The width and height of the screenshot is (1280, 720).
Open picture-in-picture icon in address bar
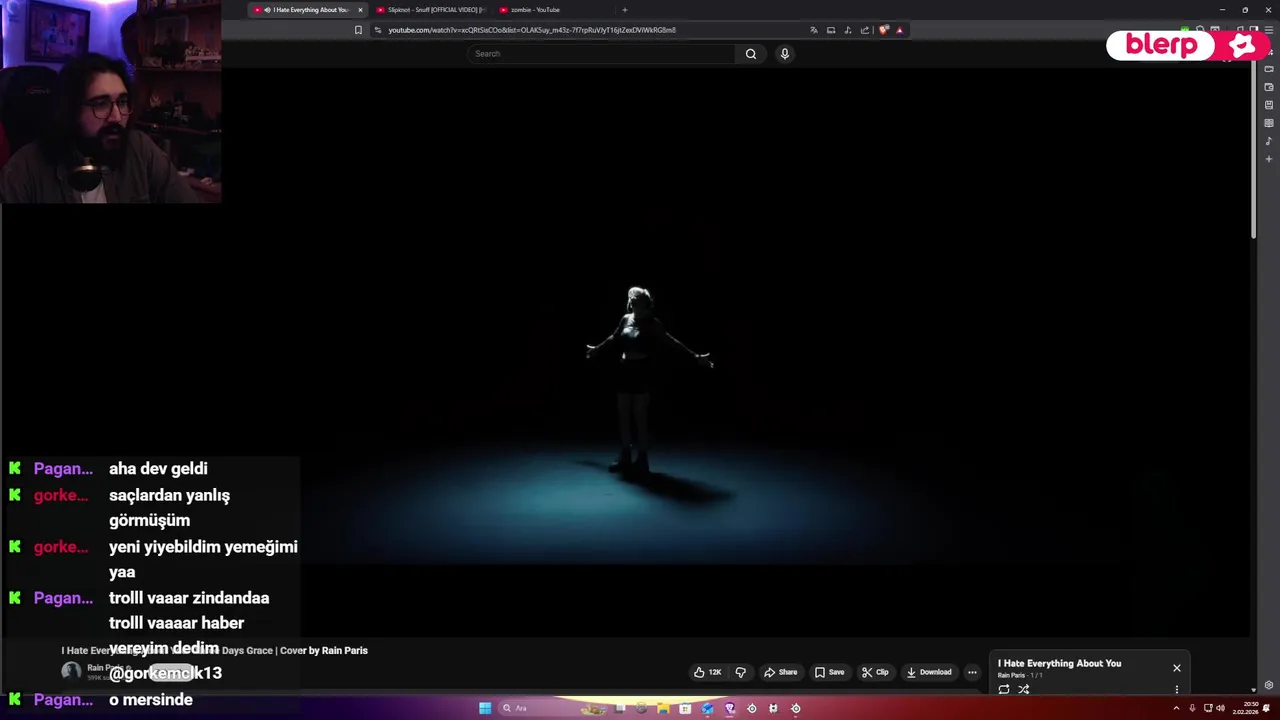click(831, 30)
